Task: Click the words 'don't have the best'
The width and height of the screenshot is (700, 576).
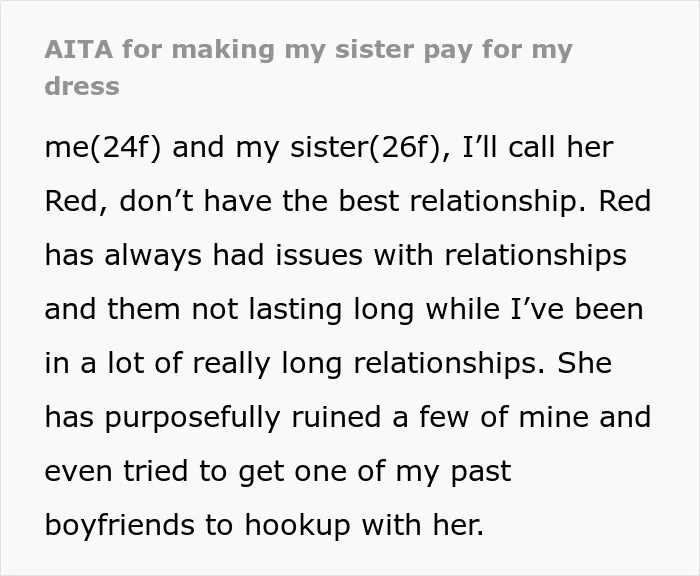Action: point(259,201)
